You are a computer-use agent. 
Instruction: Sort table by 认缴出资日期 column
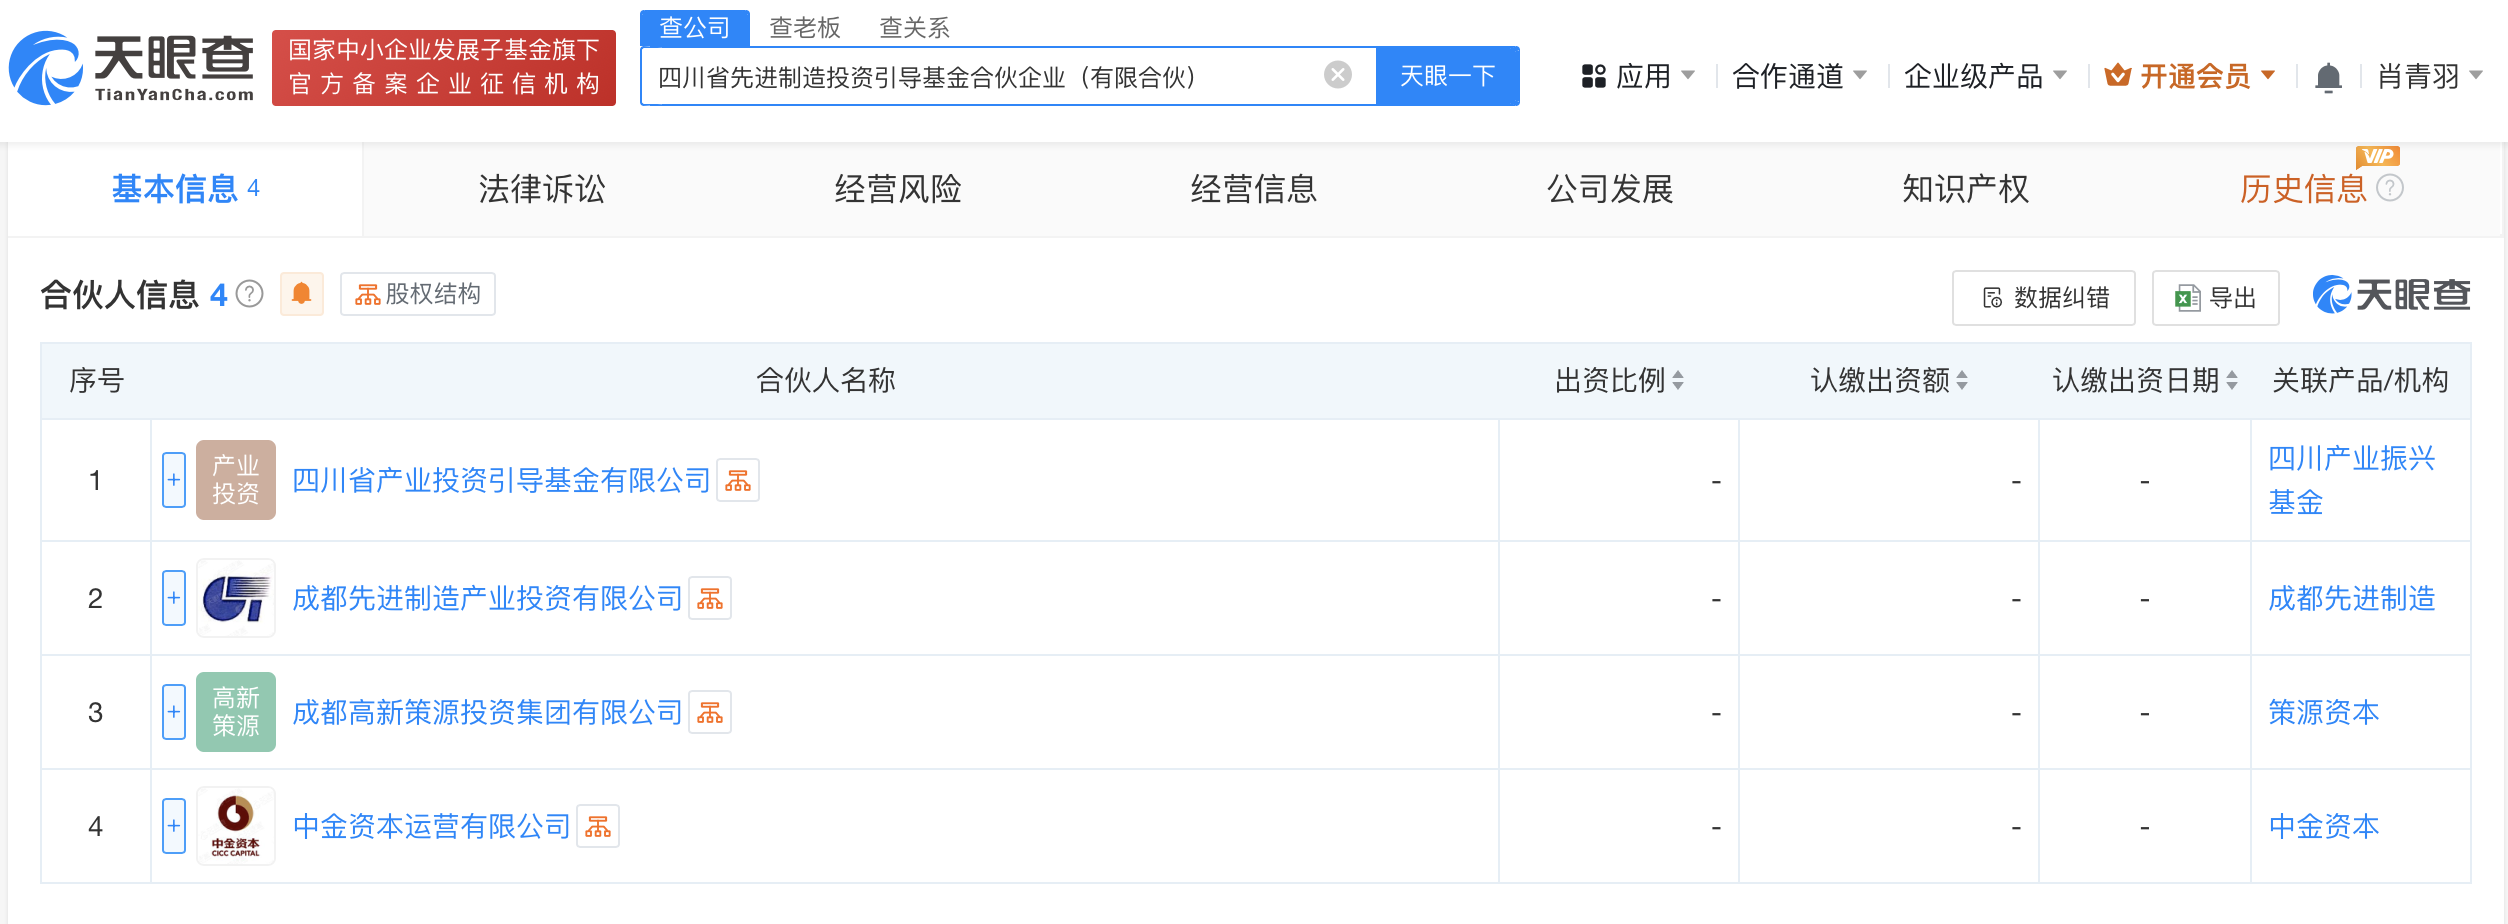tap(2232, 381)
